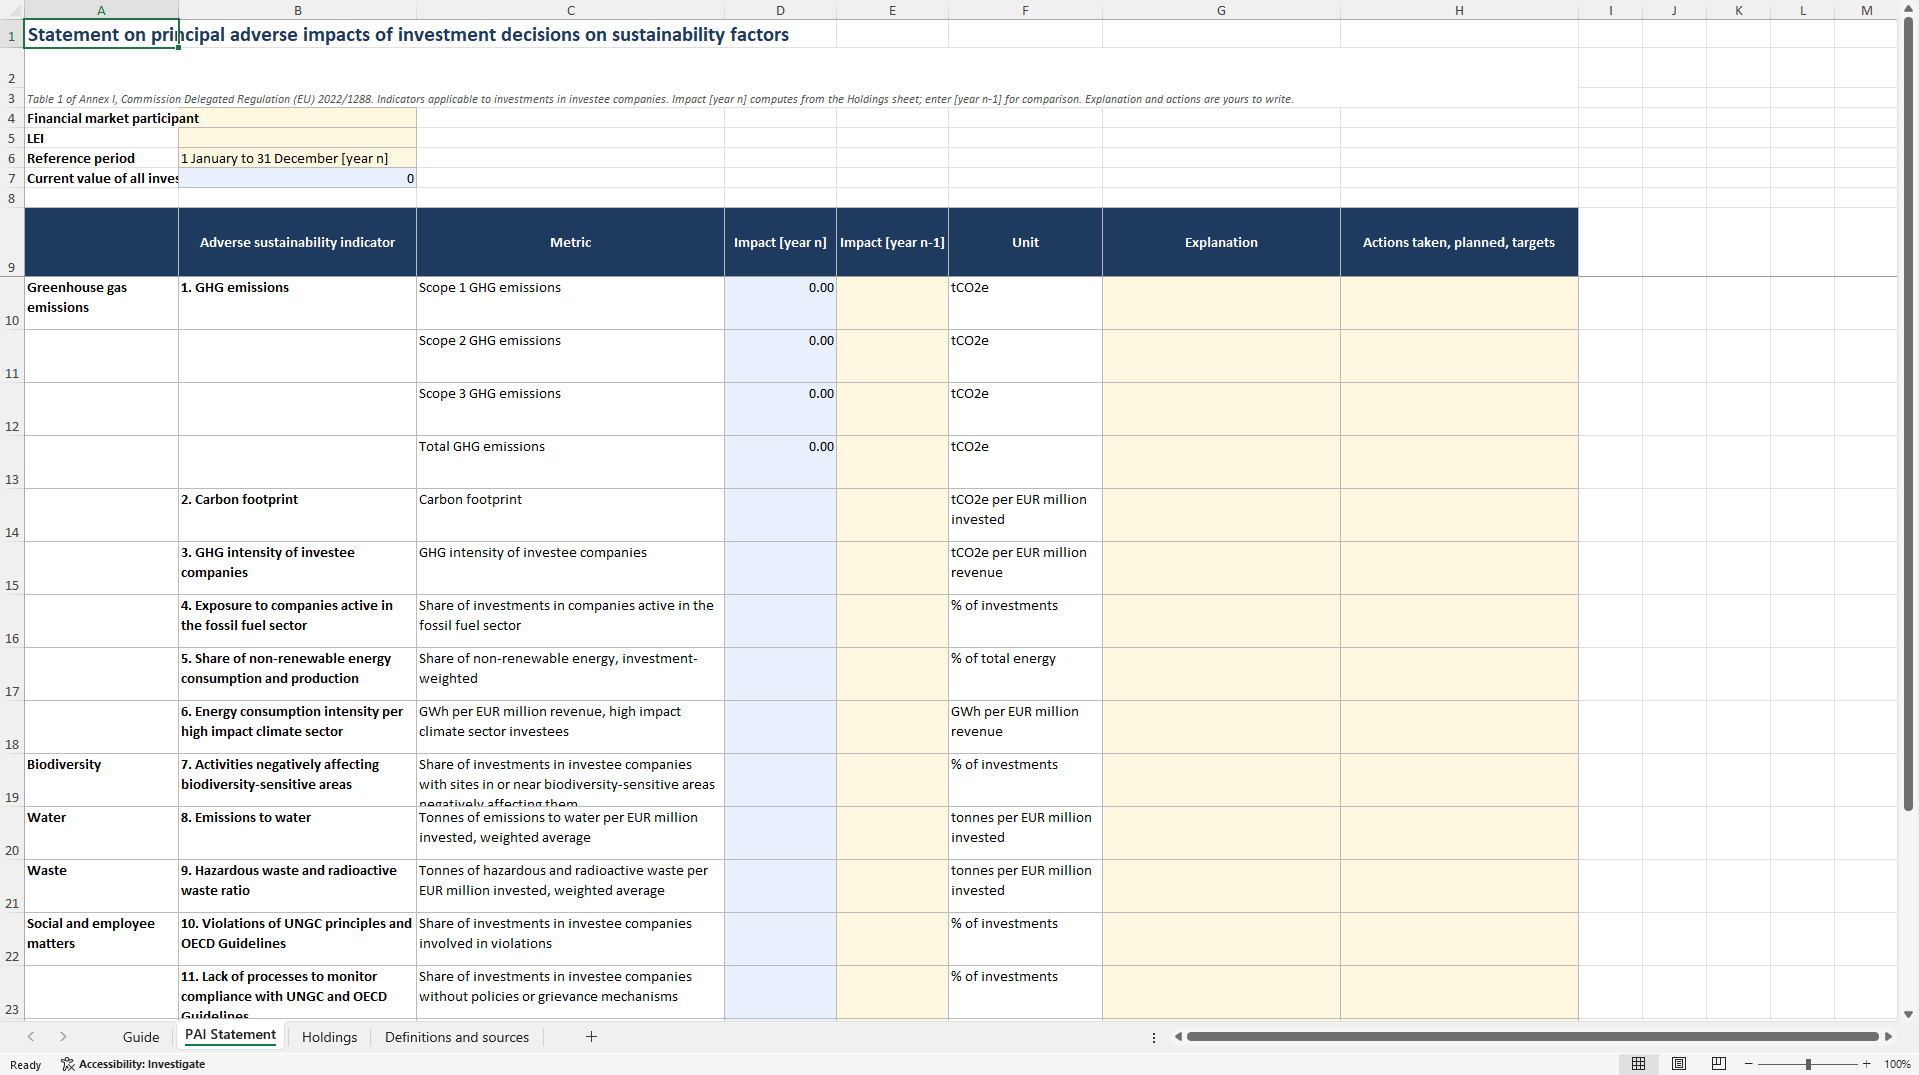
Task: Click Adverse sustainability indicator header
Action: click(297, 242)
